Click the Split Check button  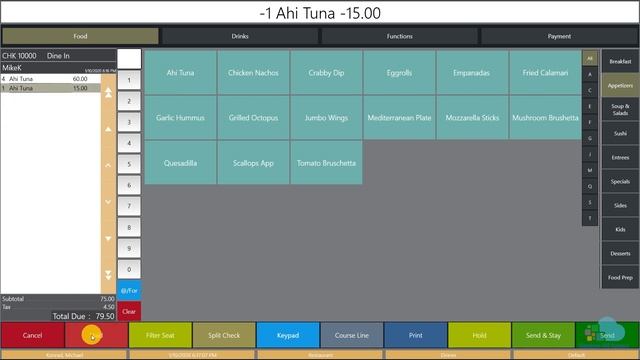[224, 335]
